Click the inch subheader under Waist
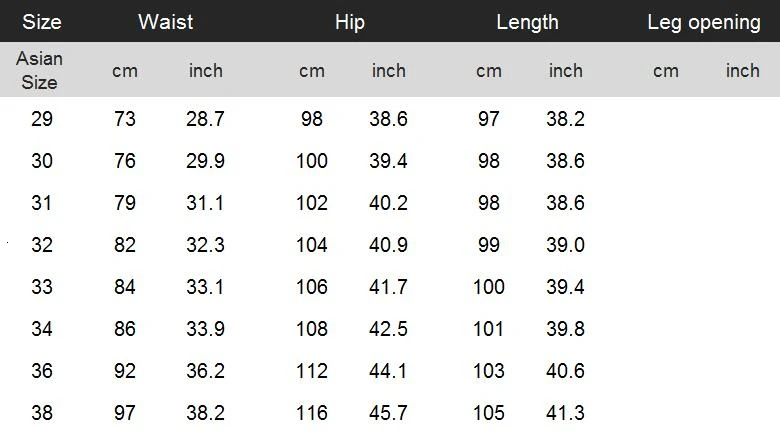Screen dimensions: 780x432 coord(206,71)
